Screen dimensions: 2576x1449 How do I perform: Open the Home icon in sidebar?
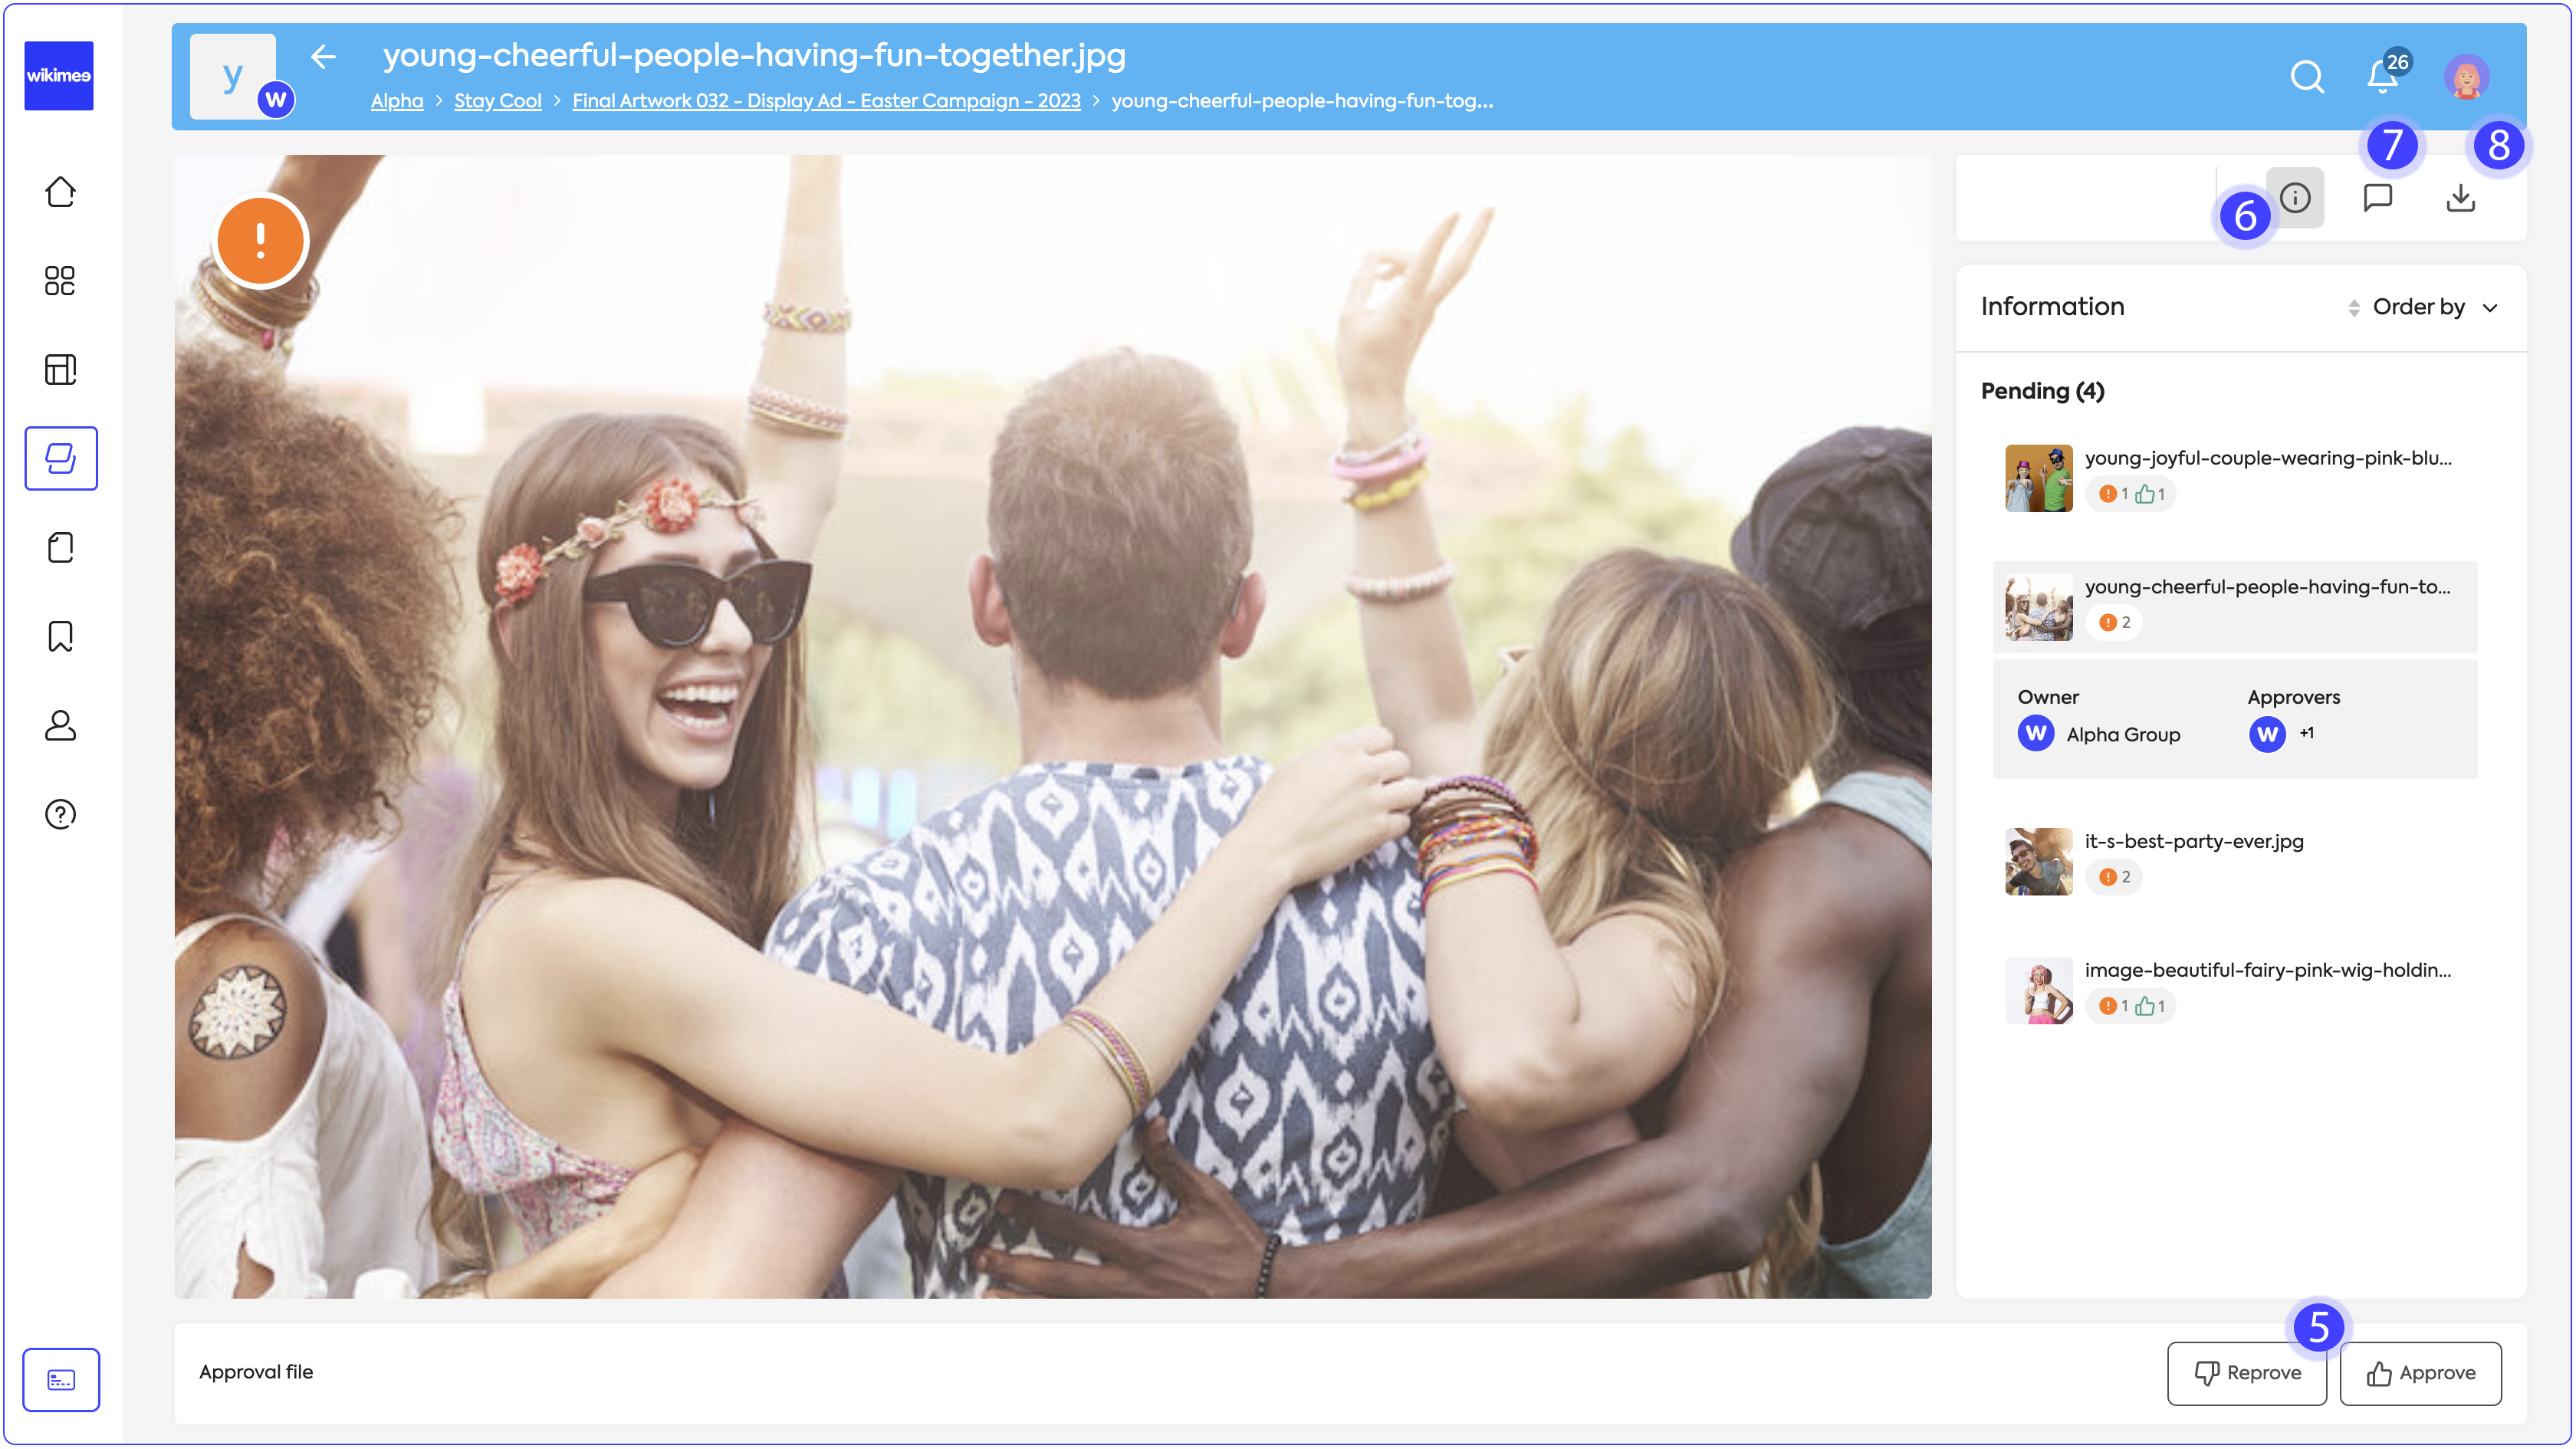point(60,191)
